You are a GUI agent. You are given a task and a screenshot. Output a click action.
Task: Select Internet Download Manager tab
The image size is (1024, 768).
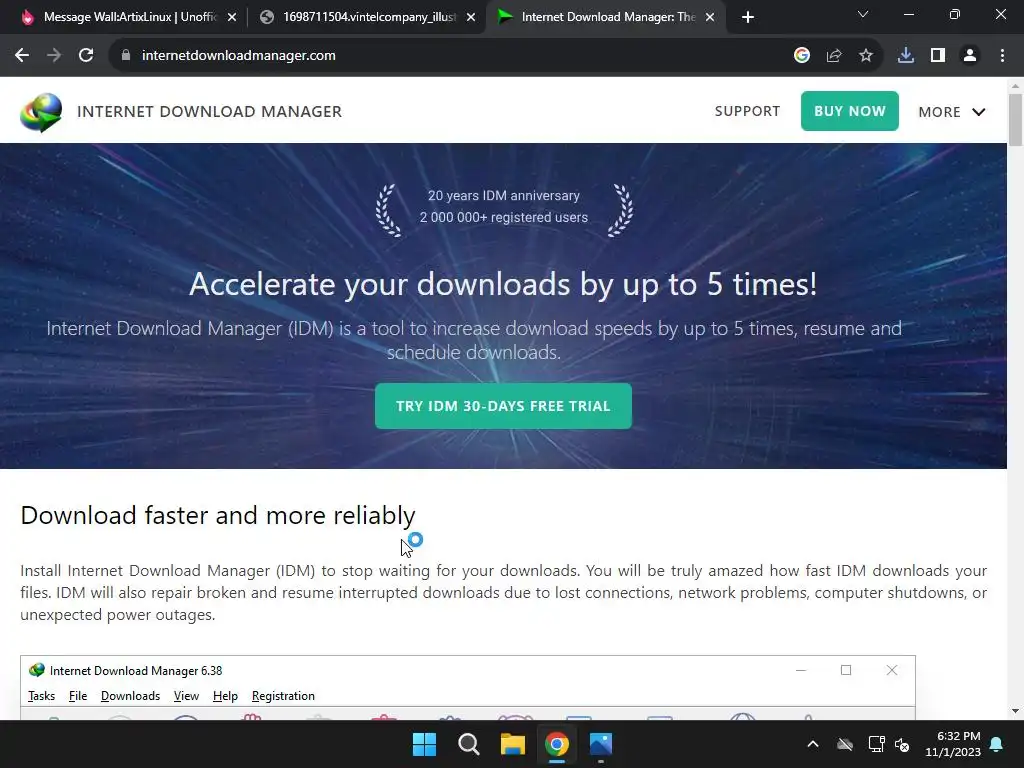[604, 17]
